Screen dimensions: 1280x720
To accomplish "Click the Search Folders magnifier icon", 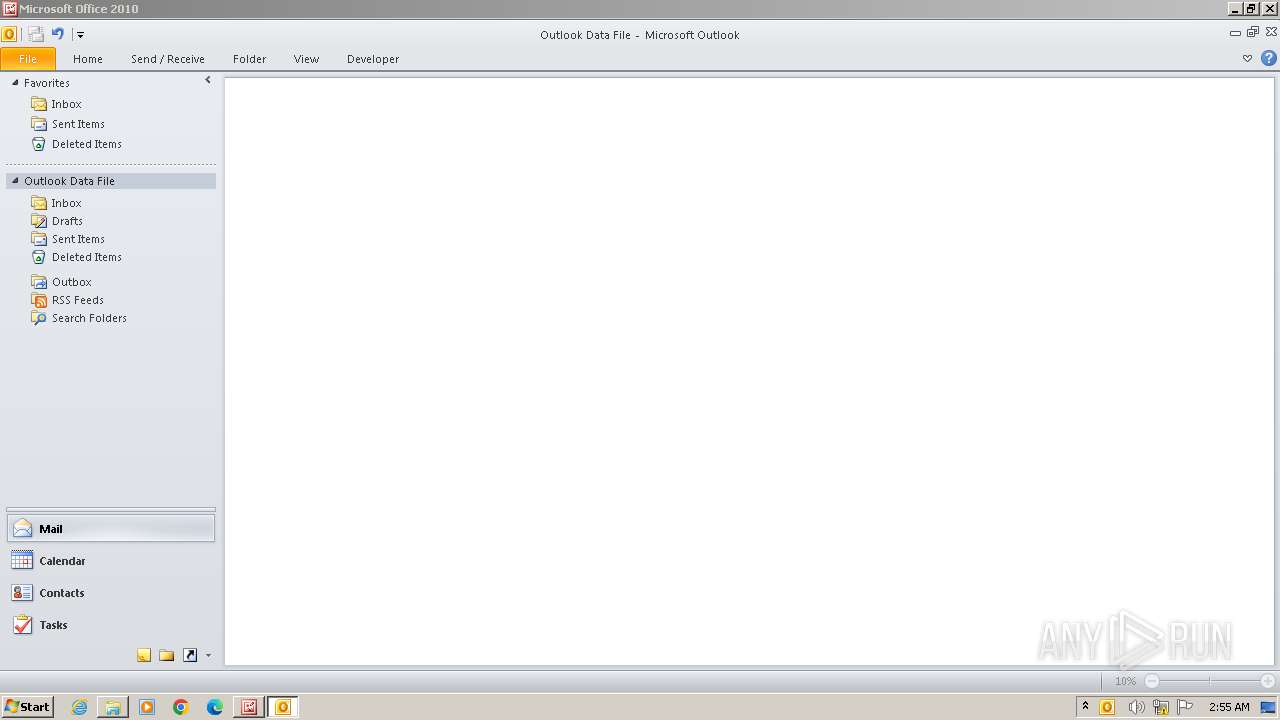I will click(39, 318).
